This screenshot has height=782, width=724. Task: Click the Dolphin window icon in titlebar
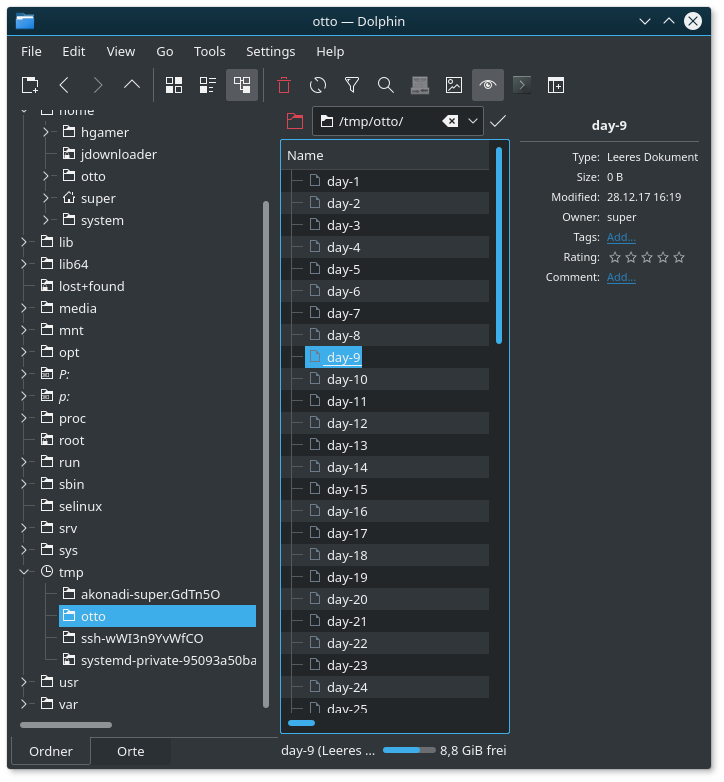pos(25,21)
